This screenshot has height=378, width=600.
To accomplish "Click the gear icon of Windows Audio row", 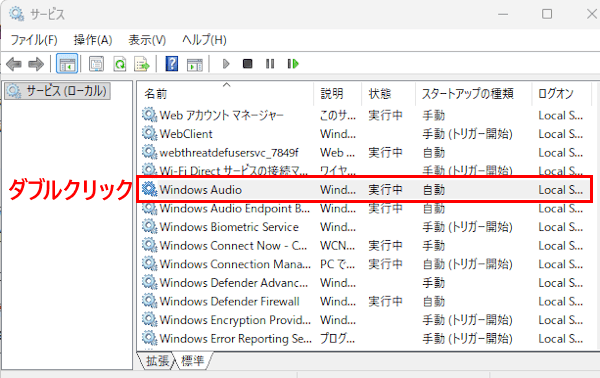I will point(149,189).
